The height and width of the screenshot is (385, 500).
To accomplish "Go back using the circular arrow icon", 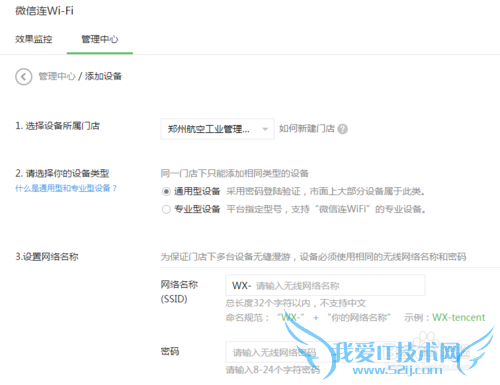I will [x=23, y=77].
